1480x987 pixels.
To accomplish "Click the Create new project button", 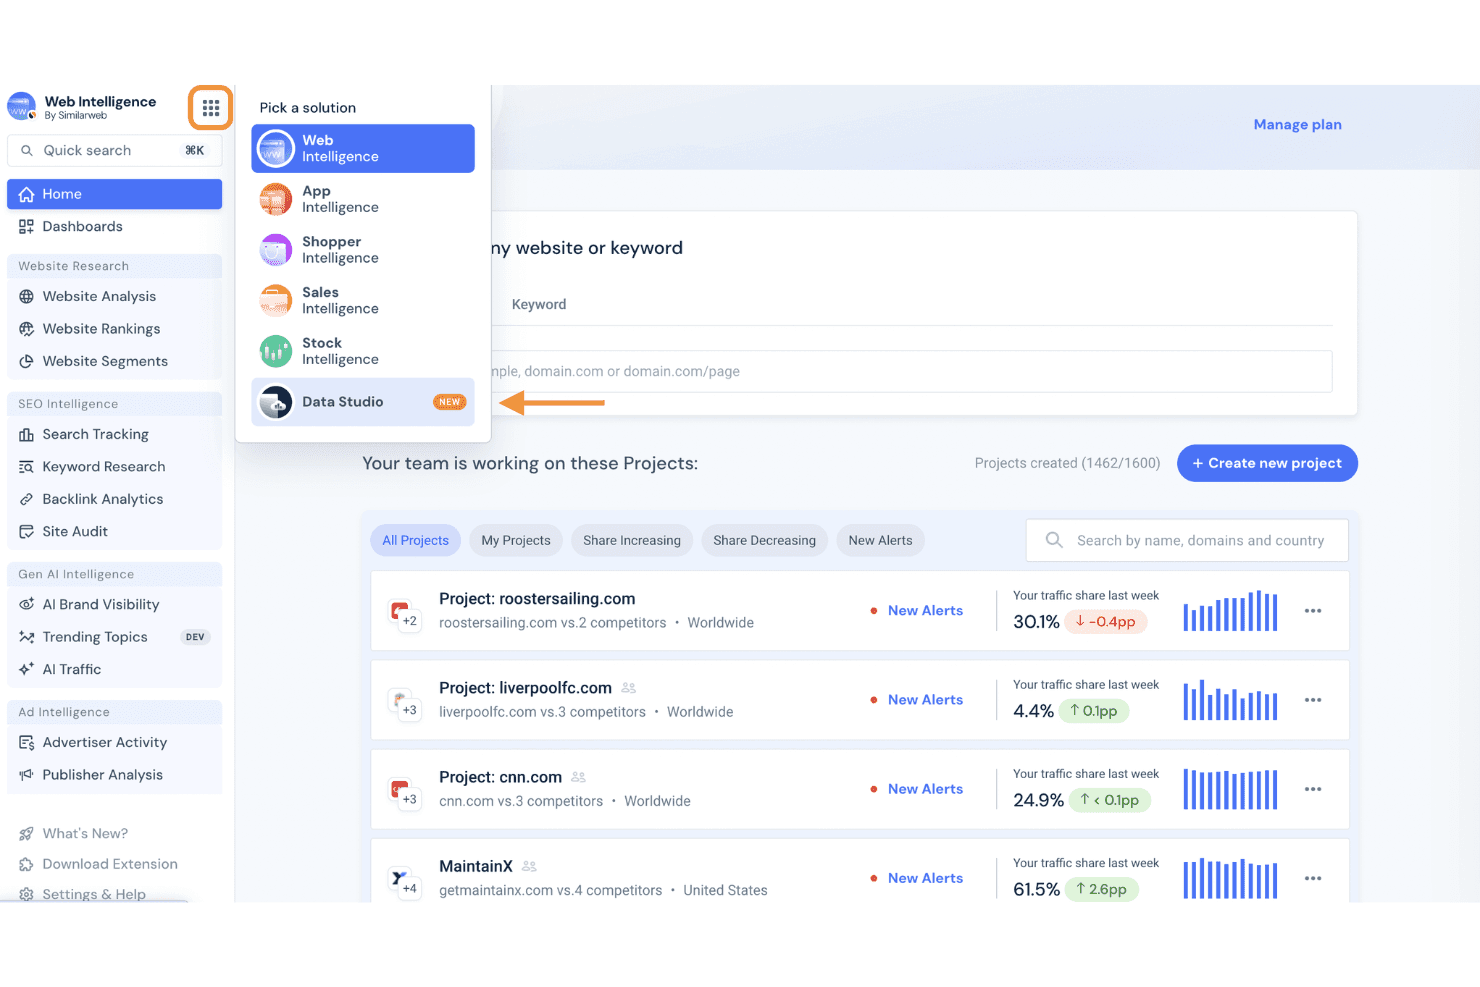I will click(1267, 463).
